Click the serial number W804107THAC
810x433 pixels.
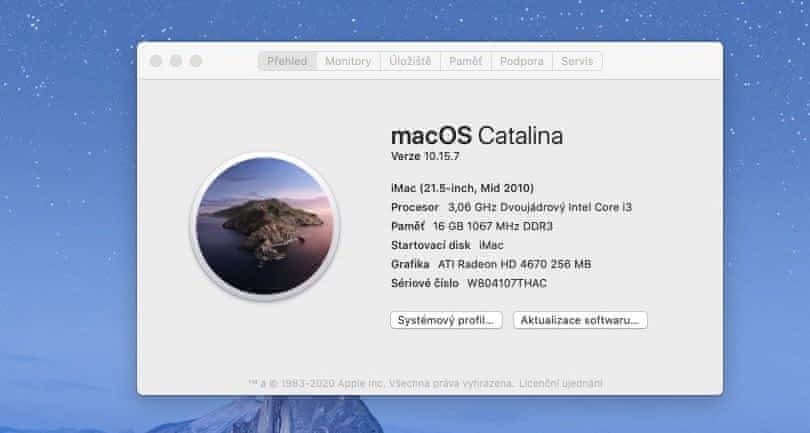(507, 283)
